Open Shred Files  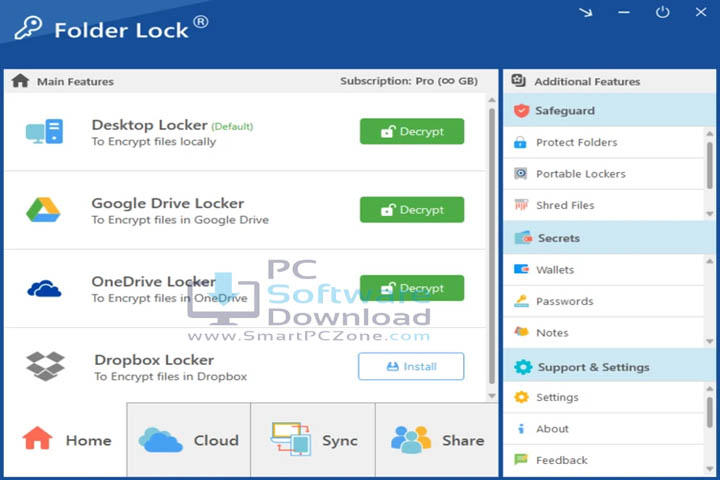[x=604, y=205]
